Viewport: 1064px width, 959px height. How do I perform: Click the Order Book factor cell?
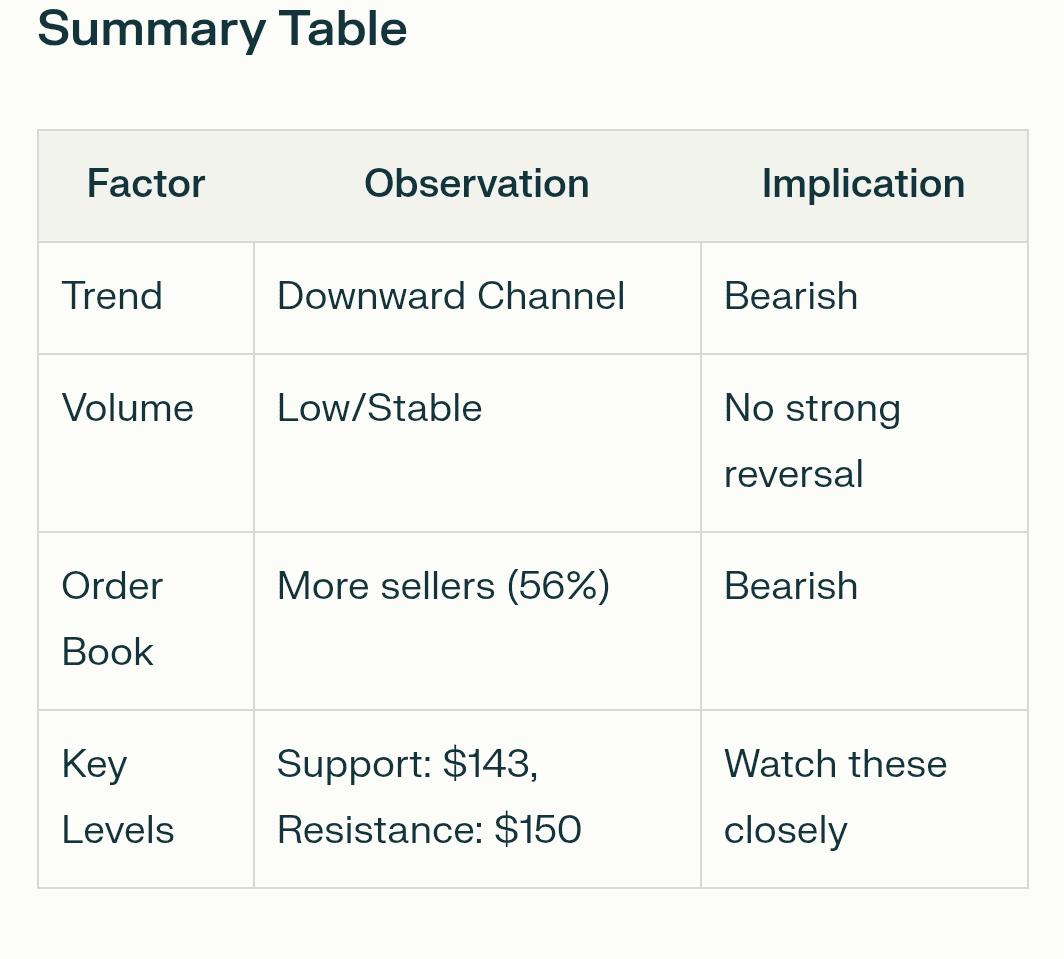tap(111, 619)
